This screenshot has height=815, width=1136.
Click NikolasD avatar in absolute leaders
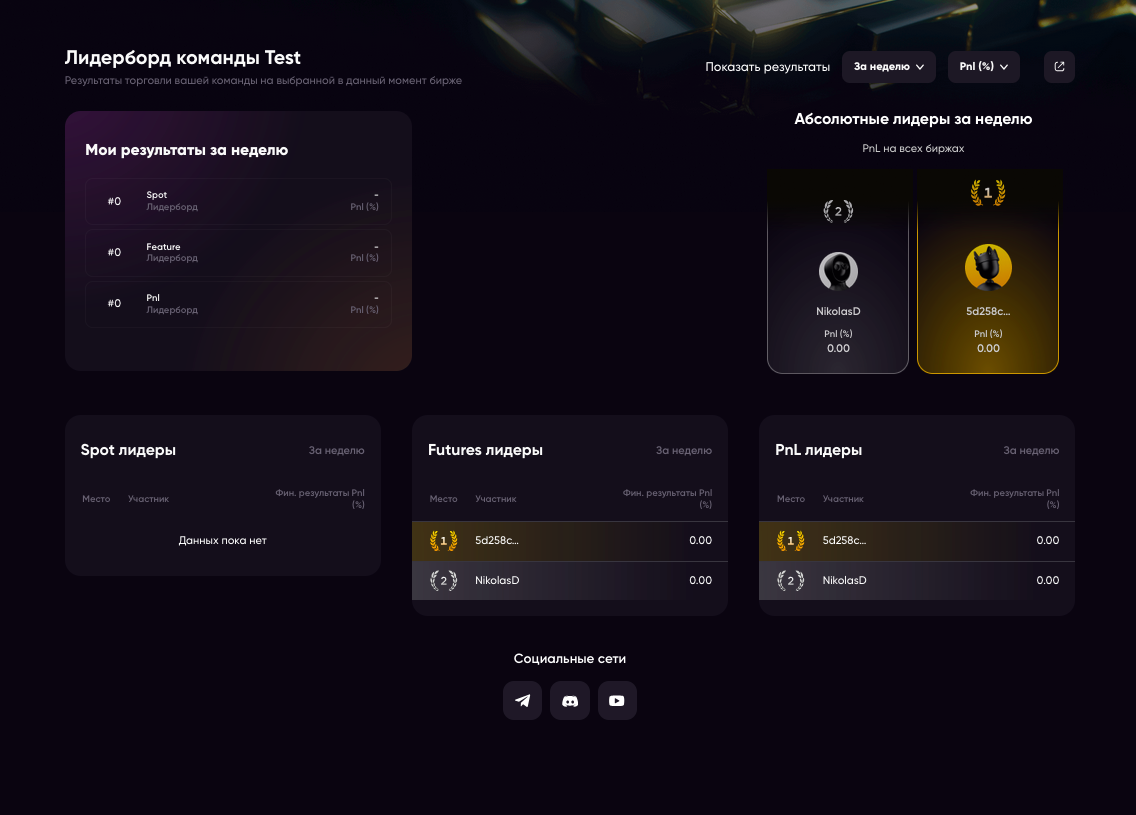pos(838,271)
